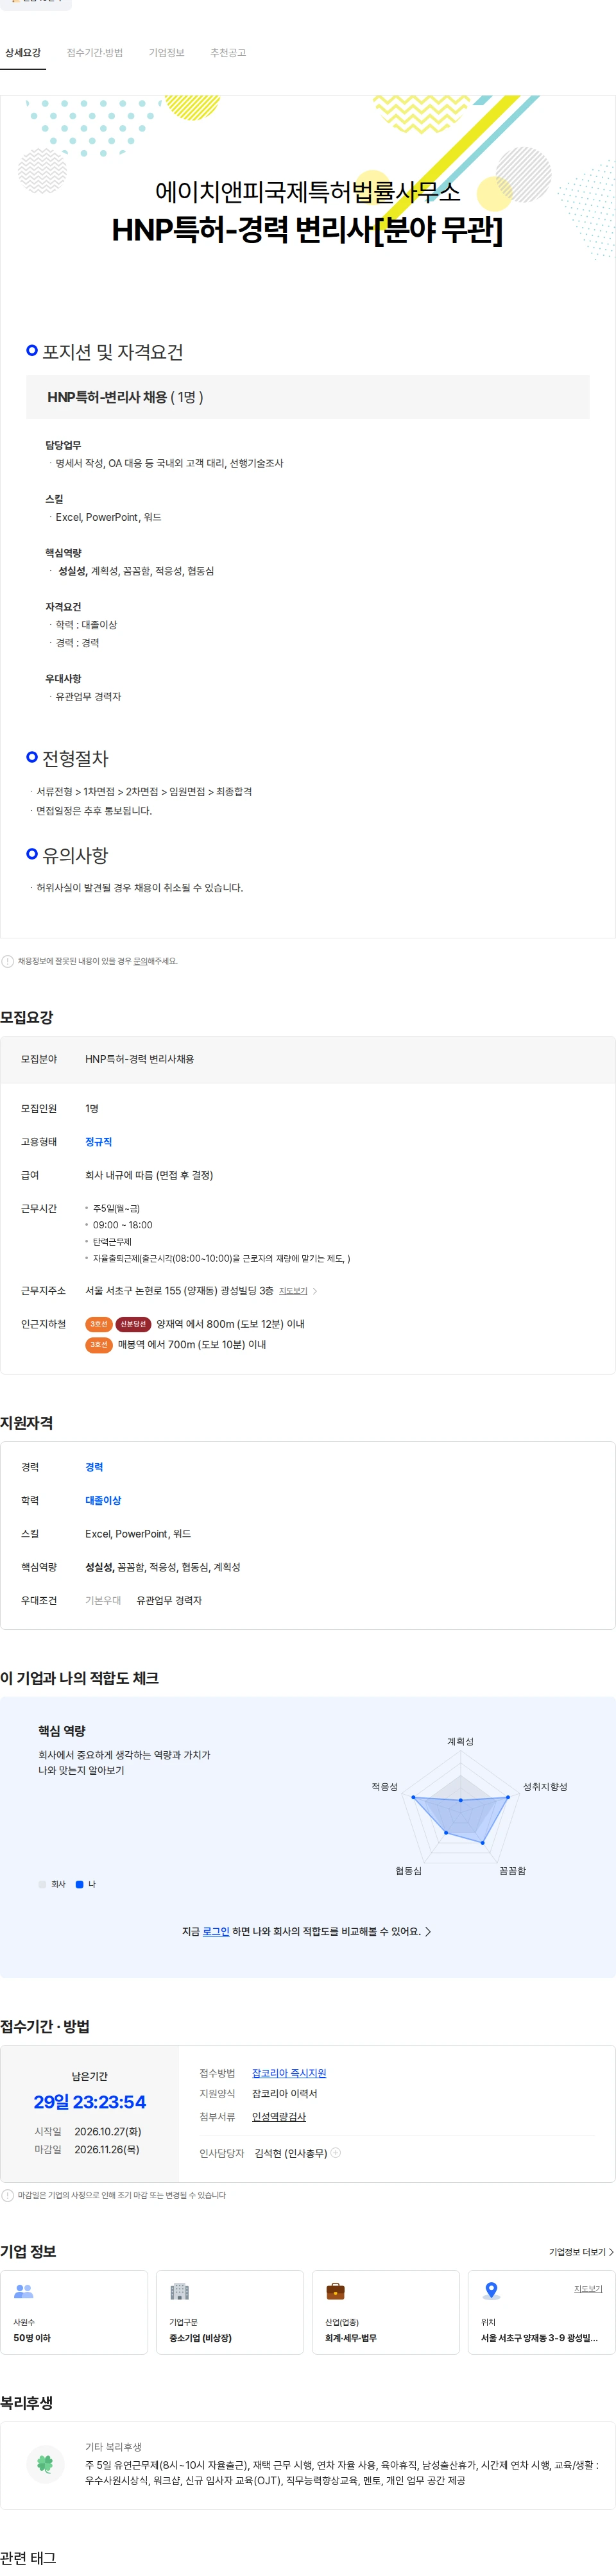Click the 로그인 link in 적합도 section
The image size is (616, 2576).
click(216, 1931)
